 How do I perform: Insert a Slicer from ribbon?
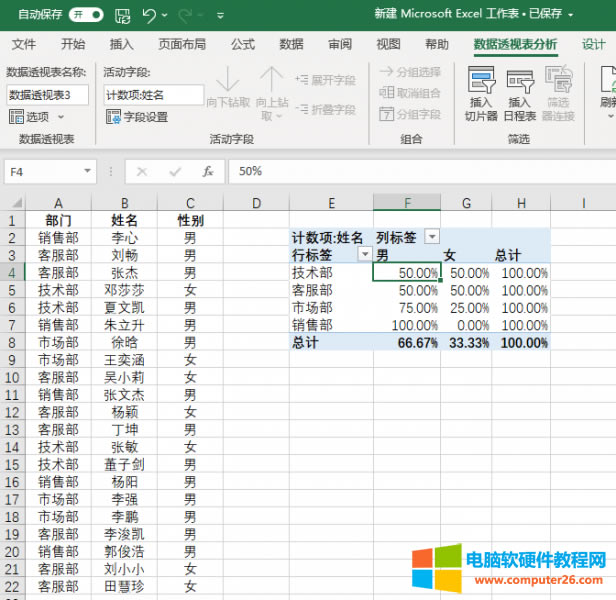tap(481, 95)
